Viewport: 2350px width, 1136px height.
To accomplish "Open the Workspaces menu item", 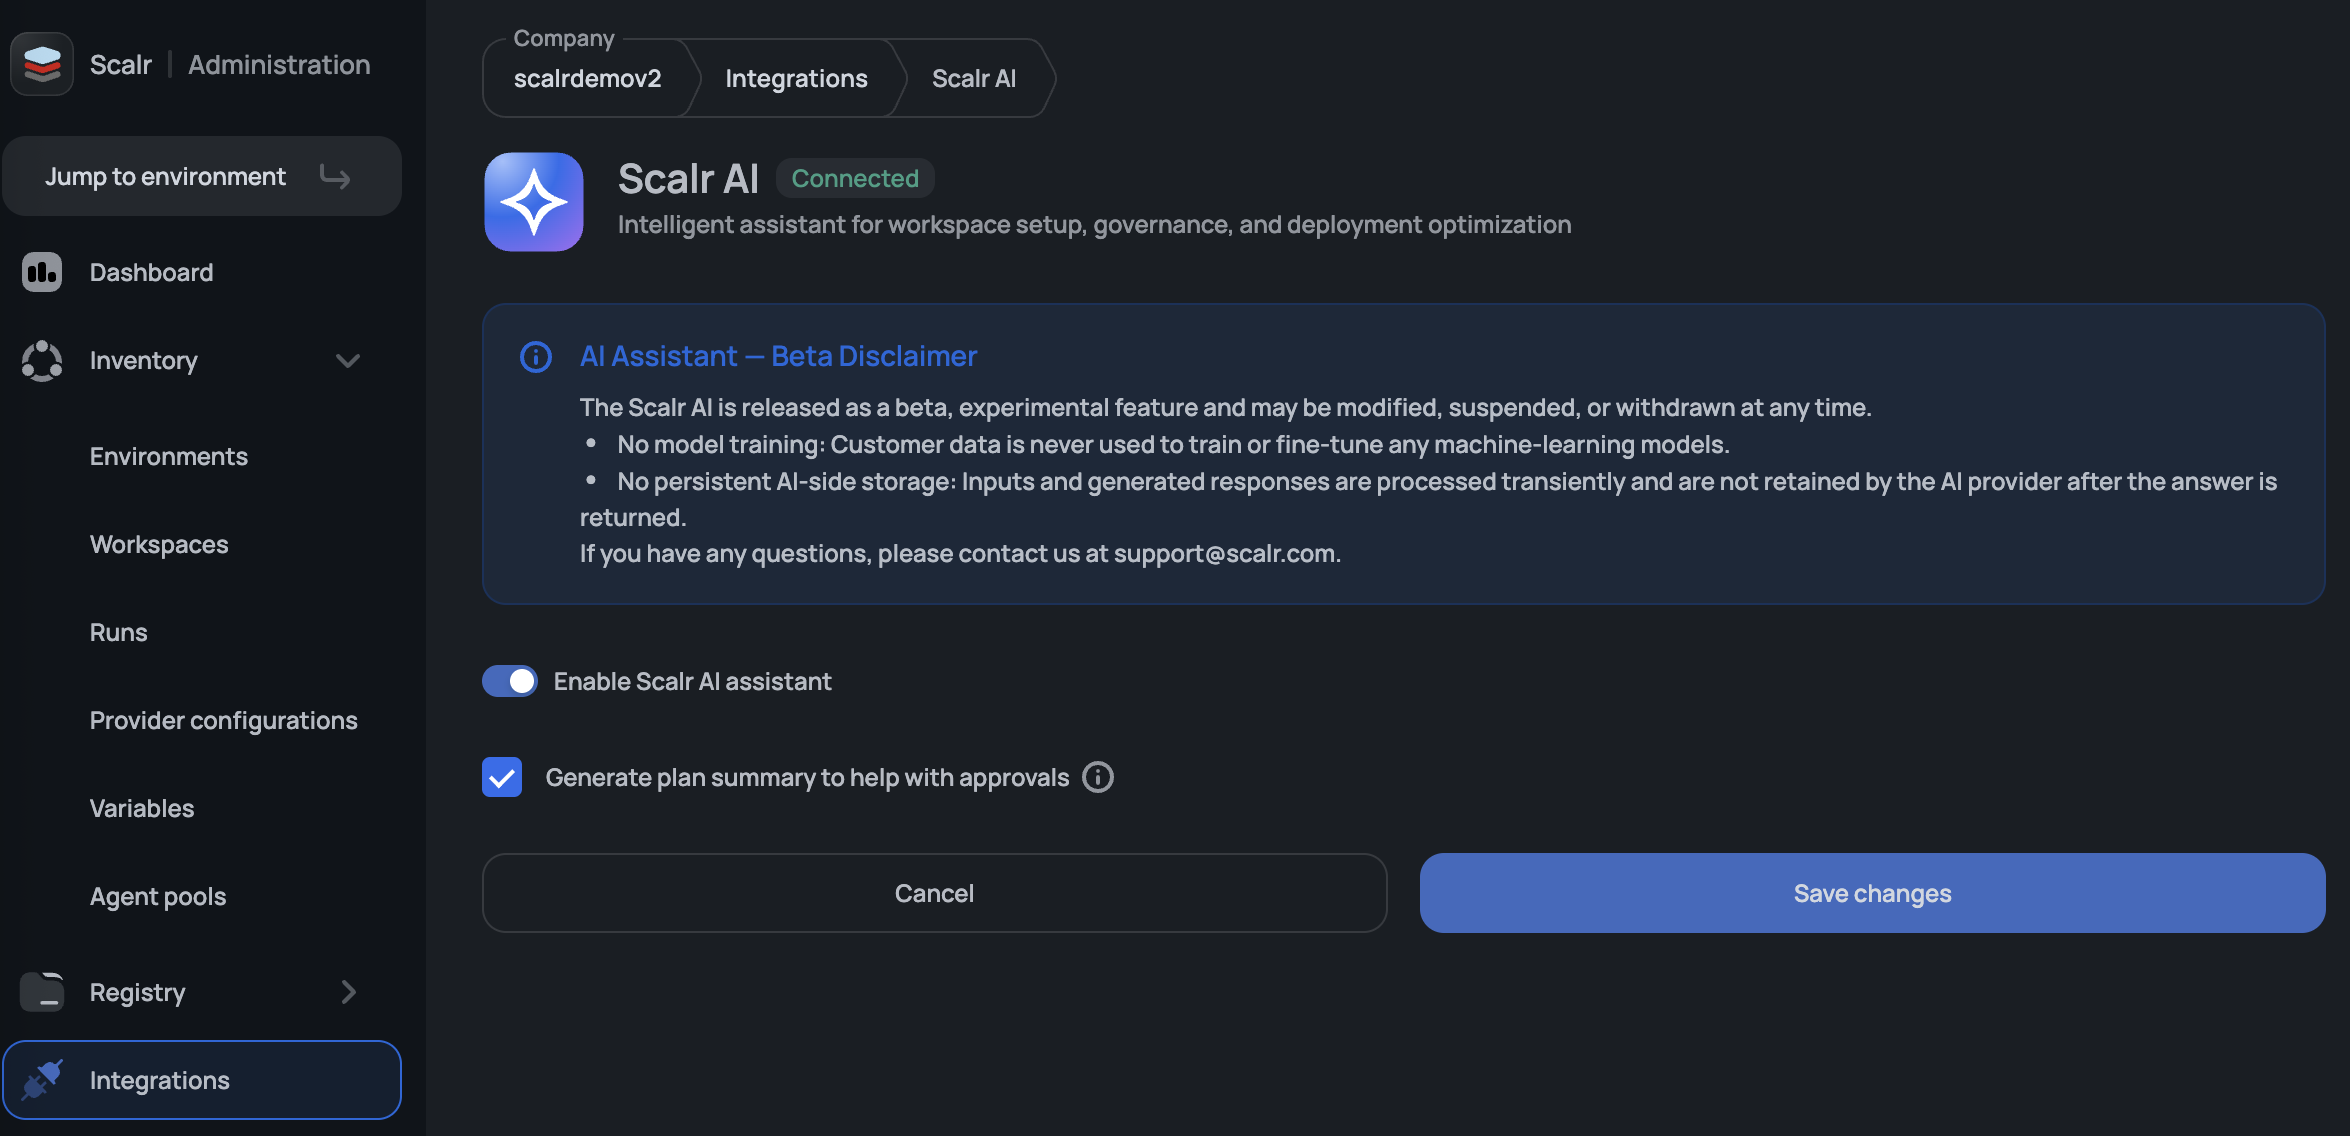I will click(x=159, y=544).
